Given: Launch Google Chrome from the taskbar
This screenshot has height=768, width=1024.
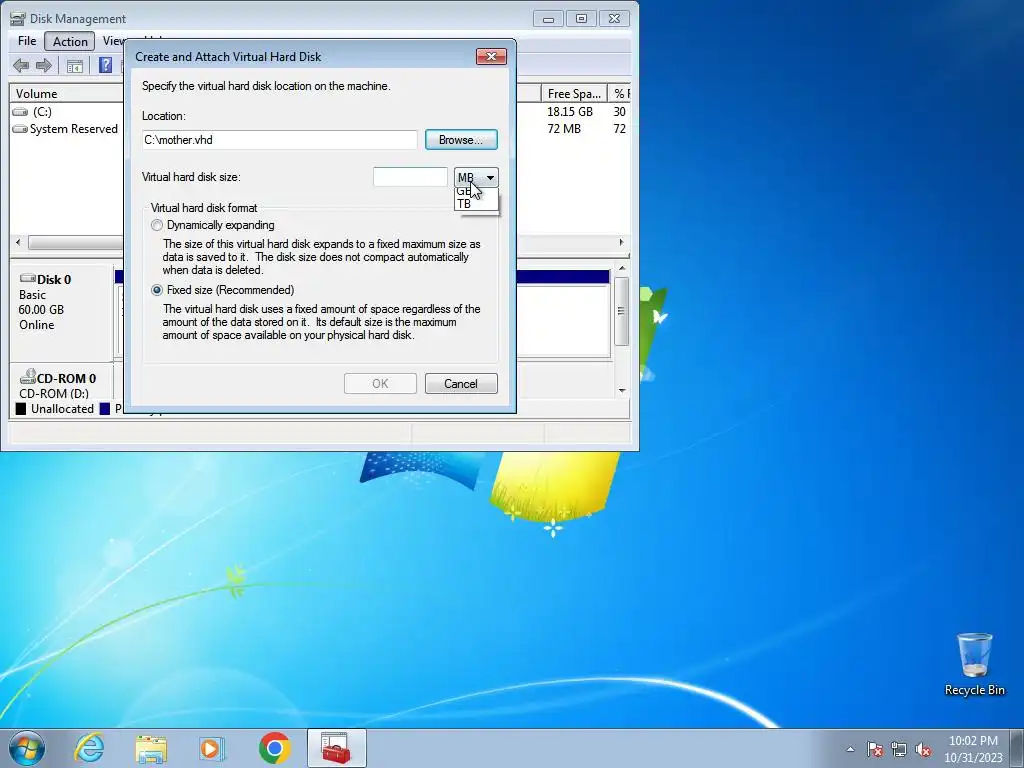Looking at the screenshot, I should (x=274, y=748).
